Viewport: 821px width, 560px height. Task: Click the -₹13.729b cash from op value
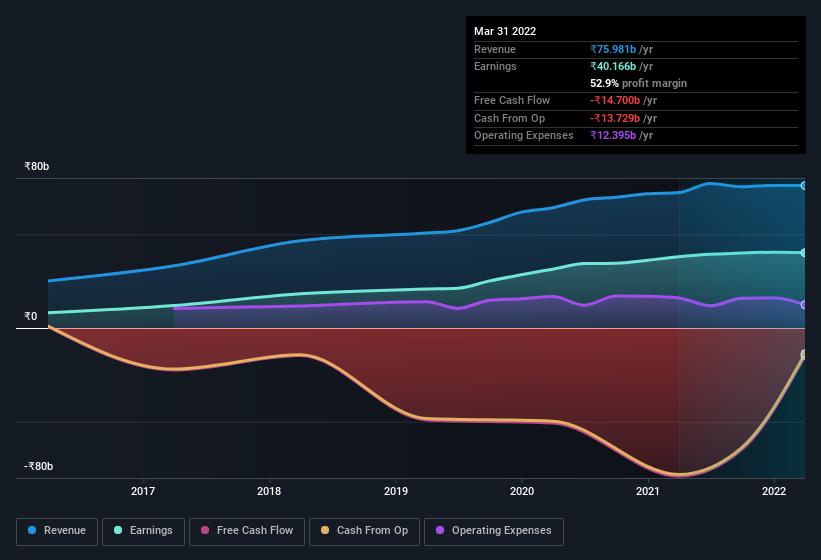point(615,118)
